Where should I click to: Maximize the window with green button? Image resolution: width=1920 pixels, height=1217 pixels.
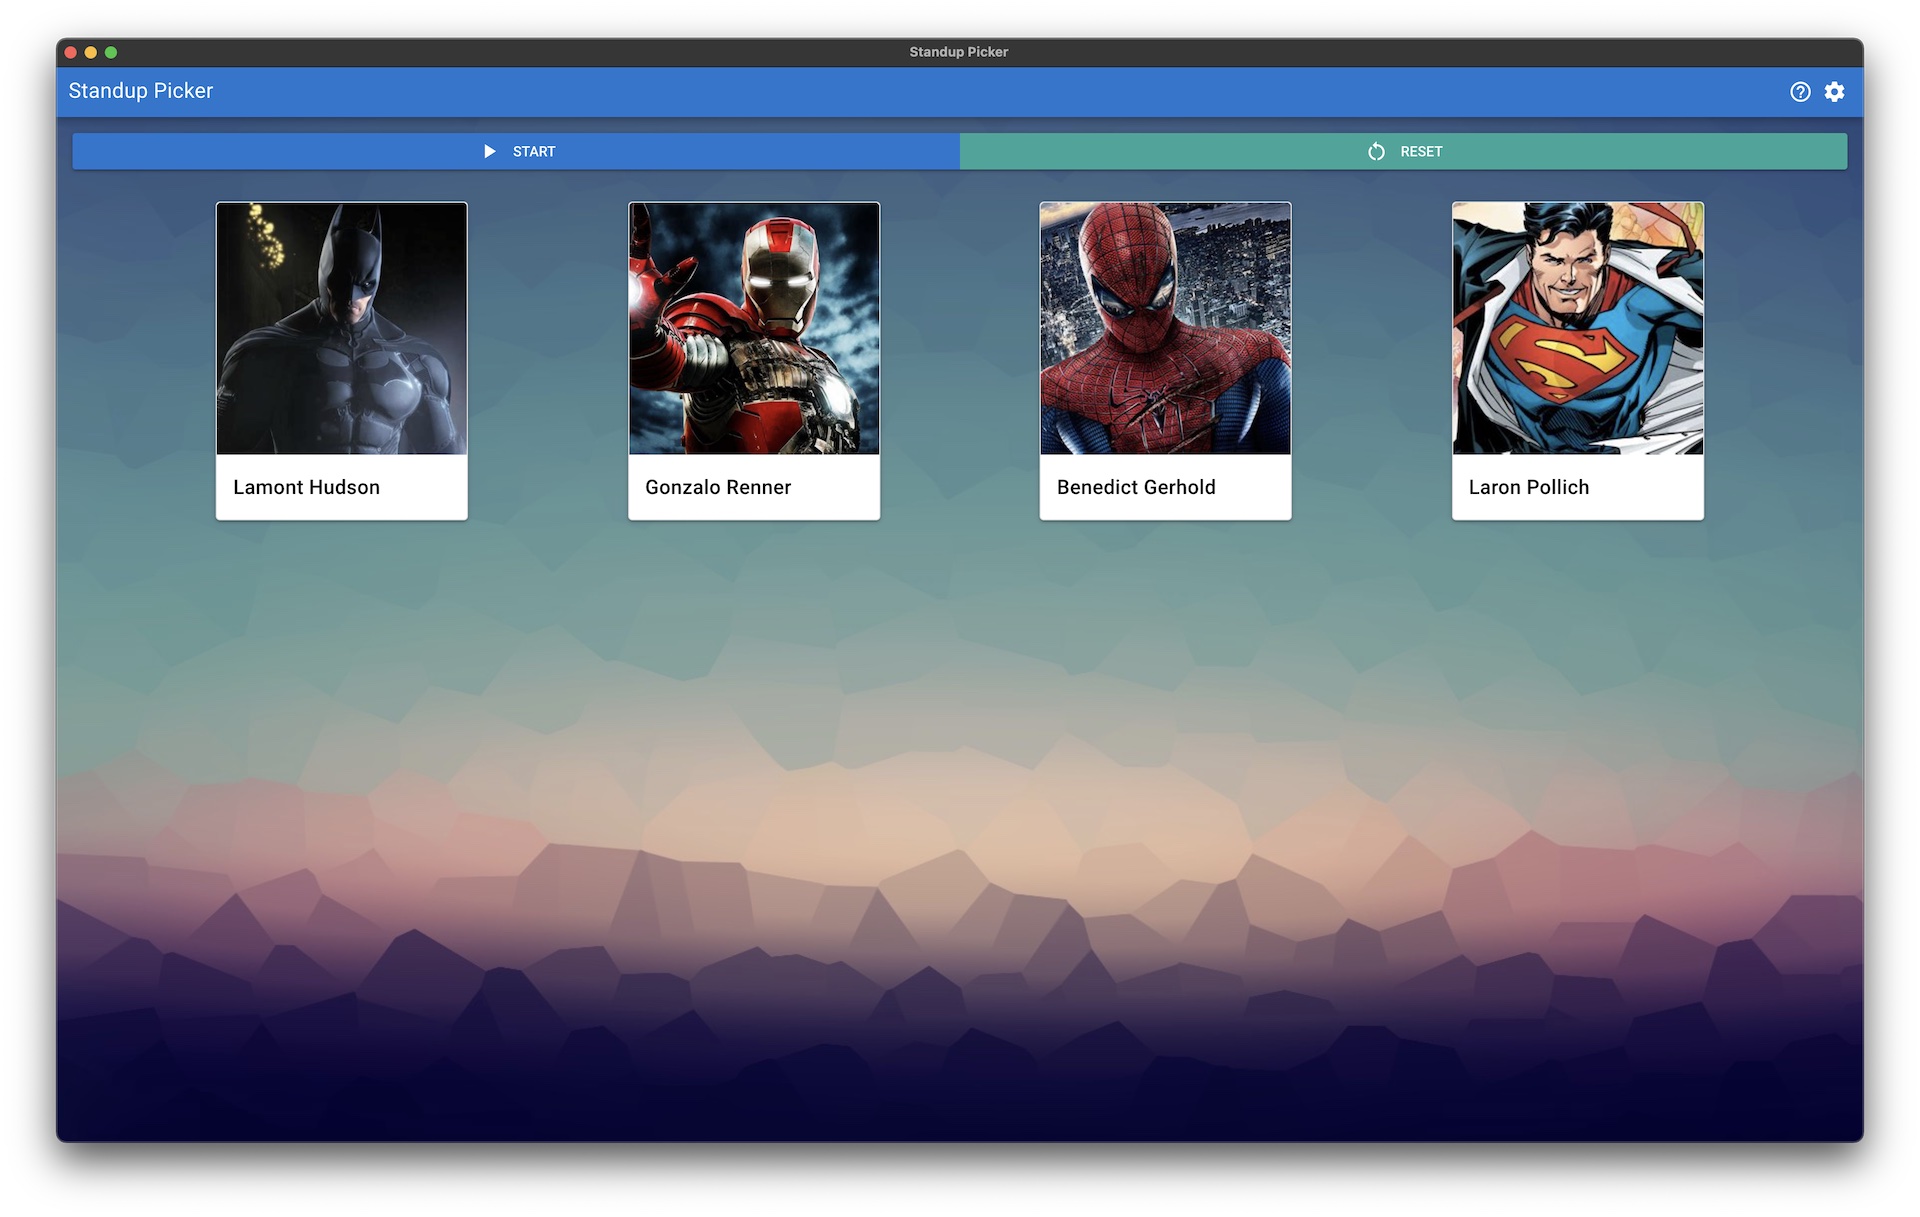(x=111, y=52)
